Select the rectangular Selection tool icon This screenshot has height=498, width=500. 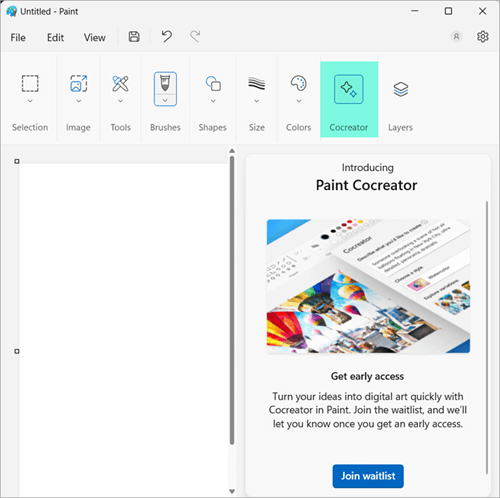(x=30, y=83)
